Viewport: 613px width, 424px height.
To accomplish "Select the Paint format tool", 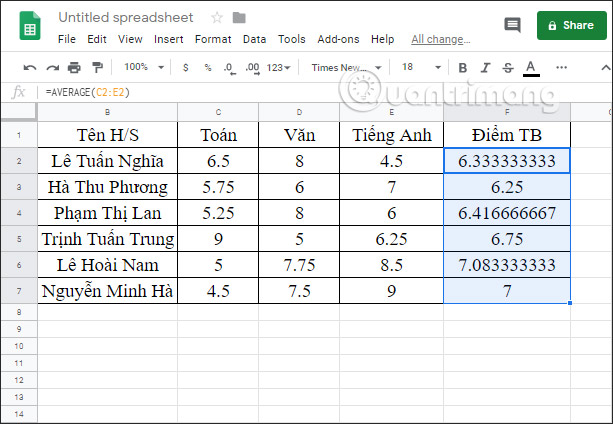I will tap(97, 68).
